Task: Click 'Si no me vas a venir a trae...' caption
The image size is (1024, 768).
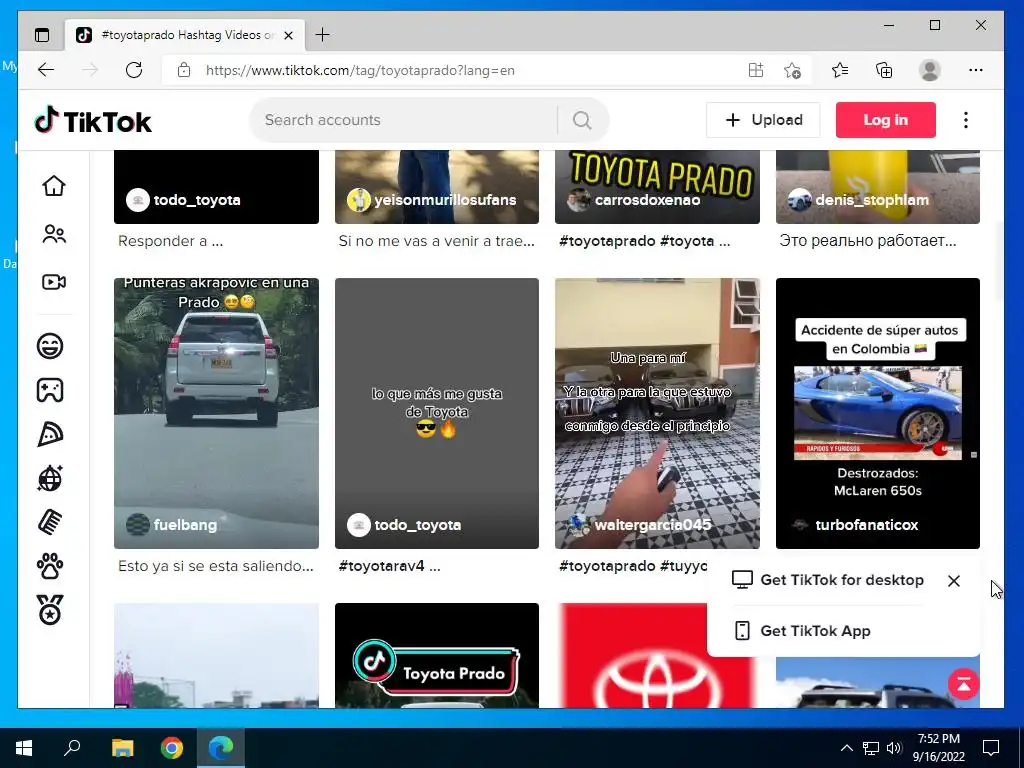Action: pos(436,241)
